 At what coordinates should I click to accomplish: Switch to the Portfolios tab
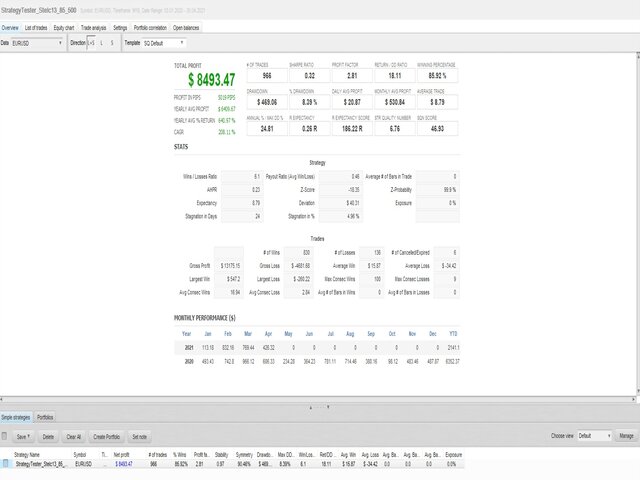point(45,417)
